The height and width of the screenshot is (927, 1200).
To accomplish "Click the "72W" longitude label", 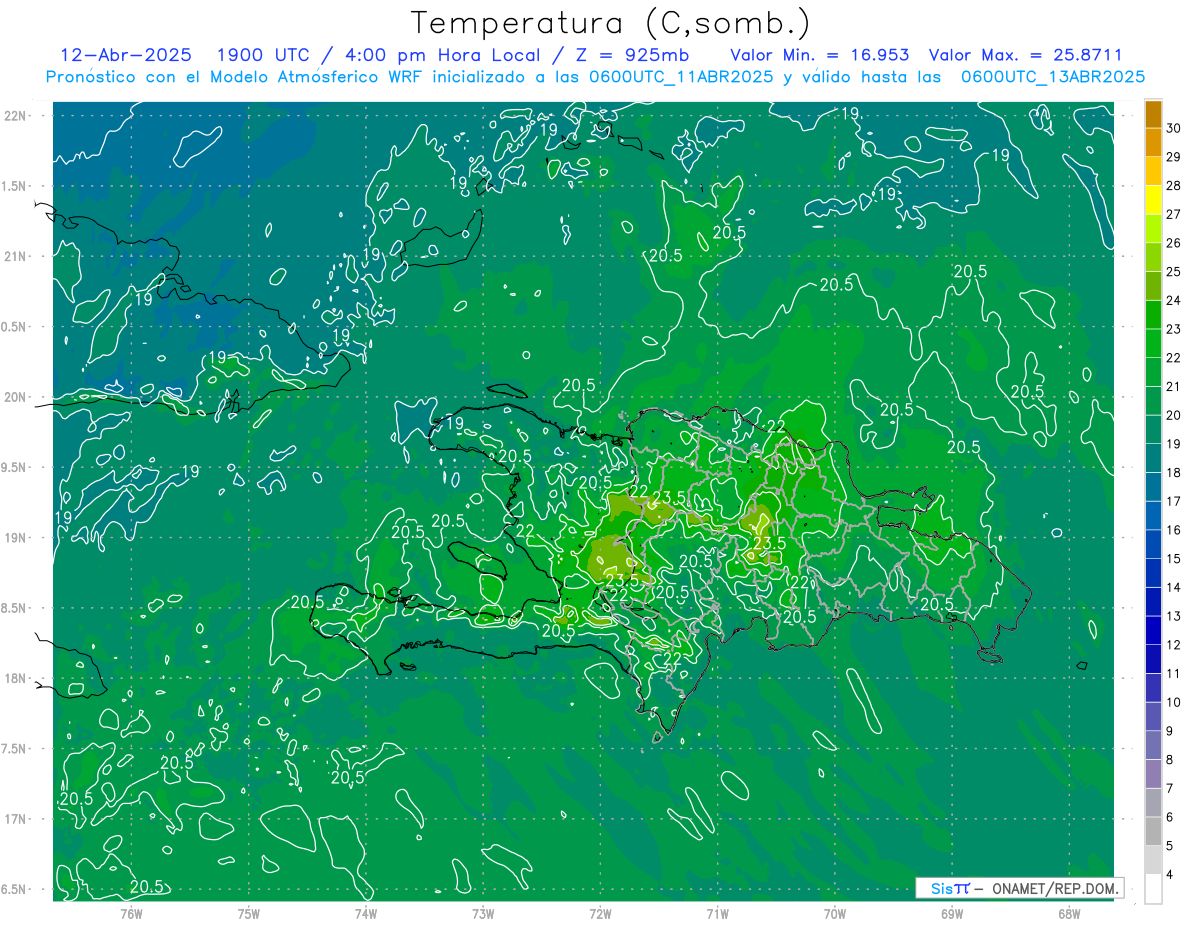I will 600,913.
